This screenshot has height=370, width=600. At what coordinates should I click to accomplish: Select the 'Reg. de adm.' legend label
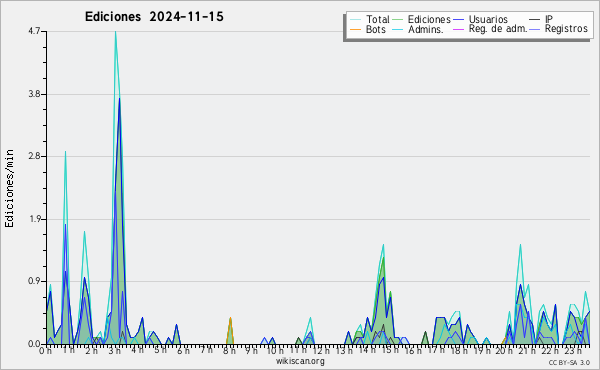click(498, 29)
